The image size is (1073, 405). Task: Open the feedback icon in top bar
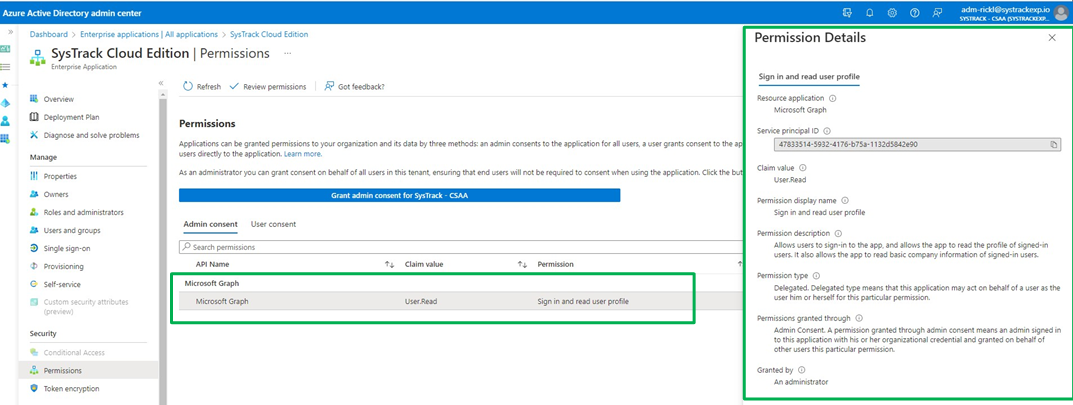click(x=937, y=12)
